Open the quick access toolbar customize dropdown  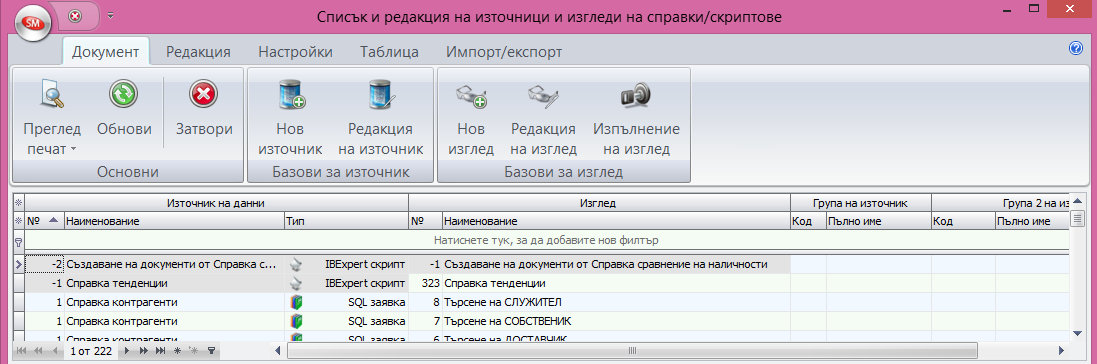click(x=110, y=15)
